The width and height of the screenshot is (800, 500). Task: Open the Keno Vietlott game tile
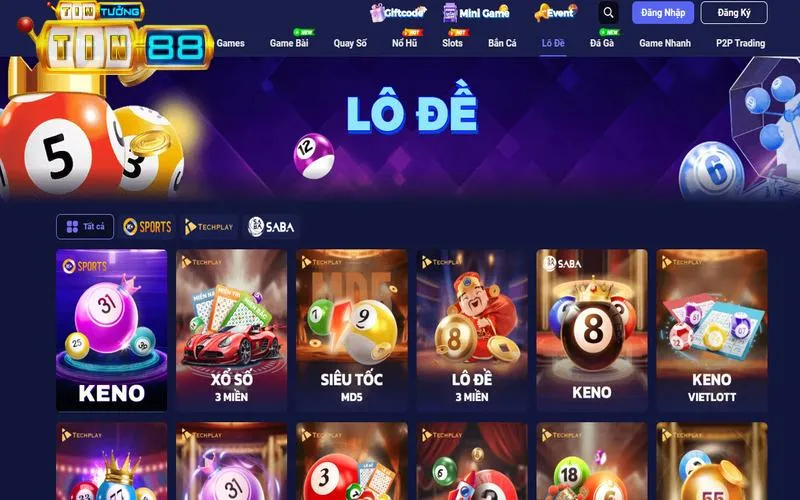[x=712, y=330]
